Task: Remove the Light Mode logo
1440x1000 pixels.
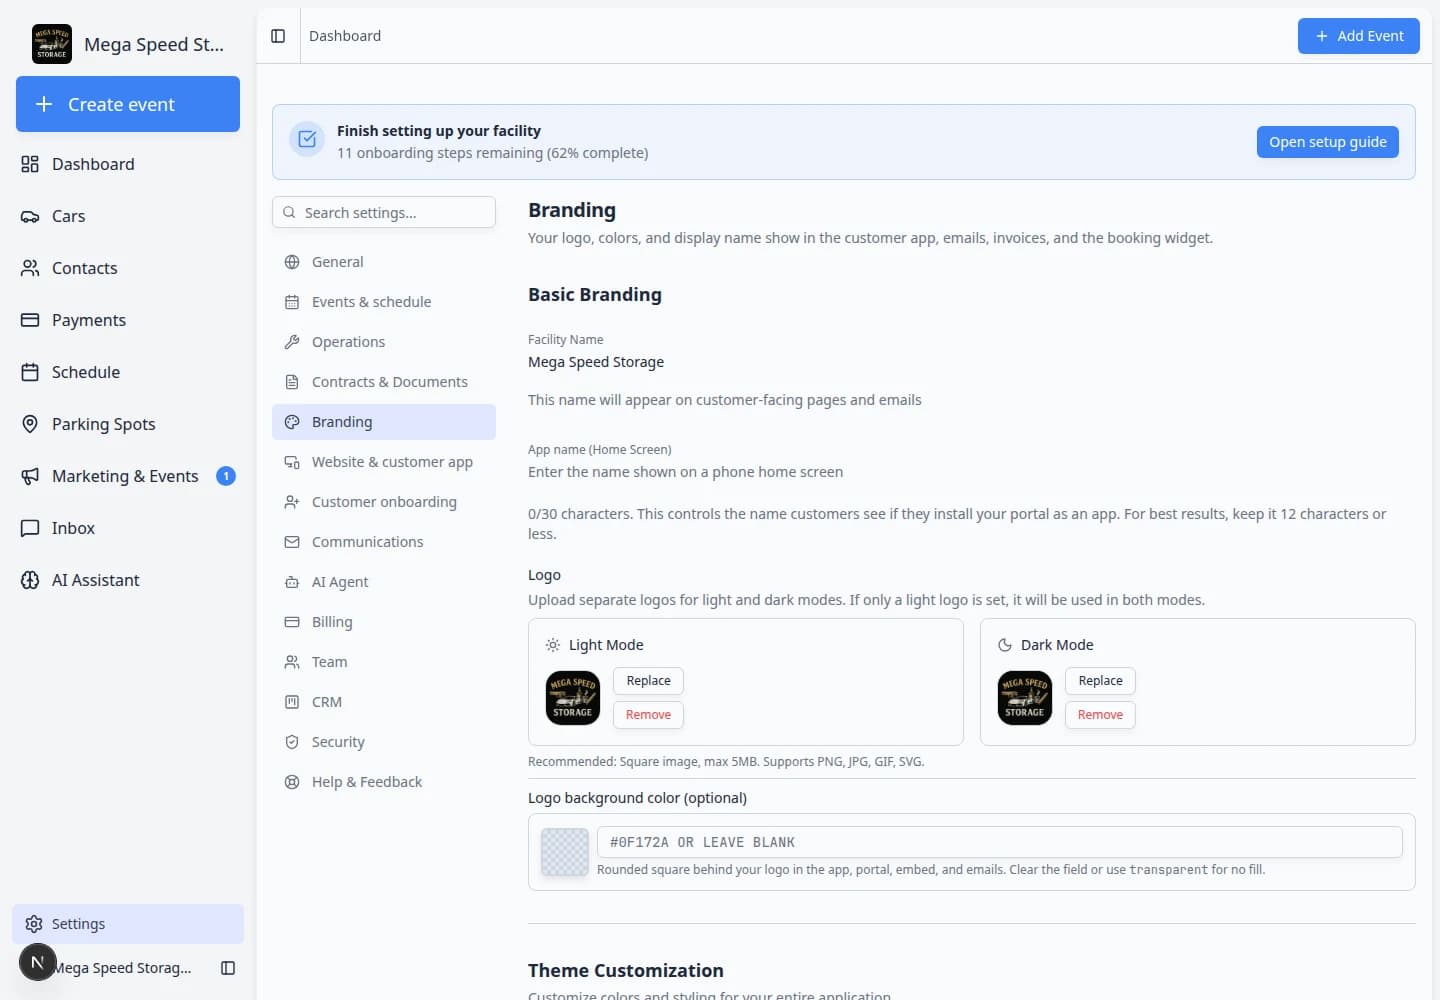Action: (x=648, y=715)
